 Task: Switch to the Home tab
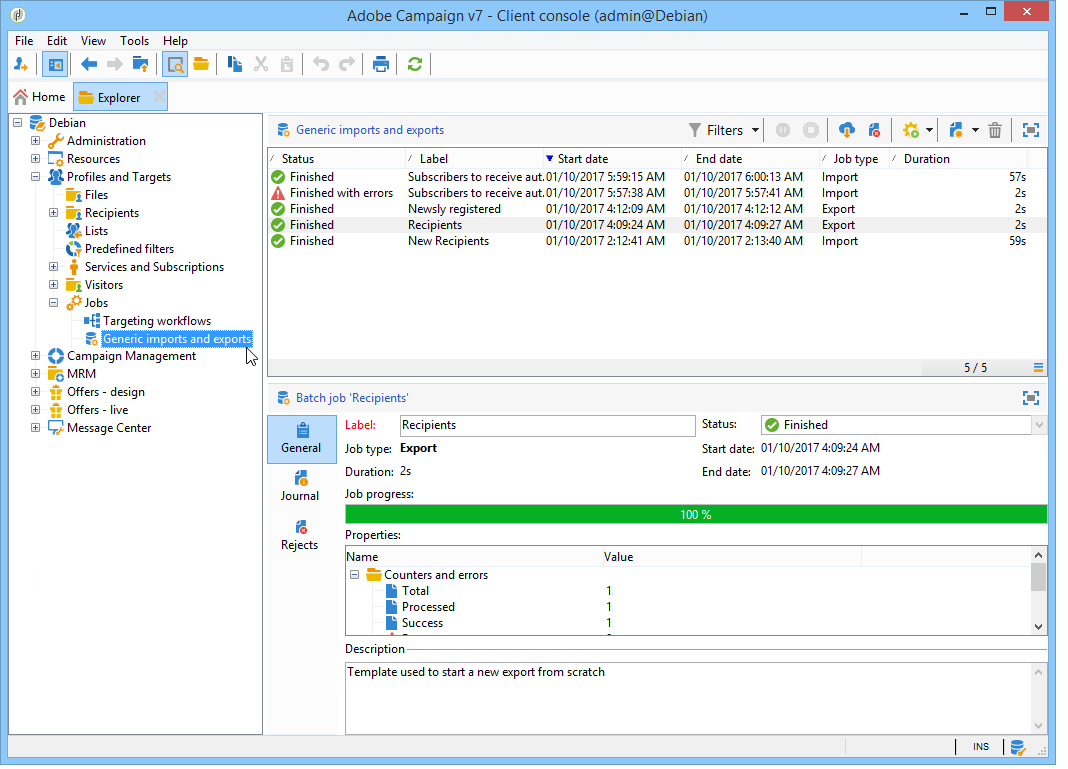point(40,97)
